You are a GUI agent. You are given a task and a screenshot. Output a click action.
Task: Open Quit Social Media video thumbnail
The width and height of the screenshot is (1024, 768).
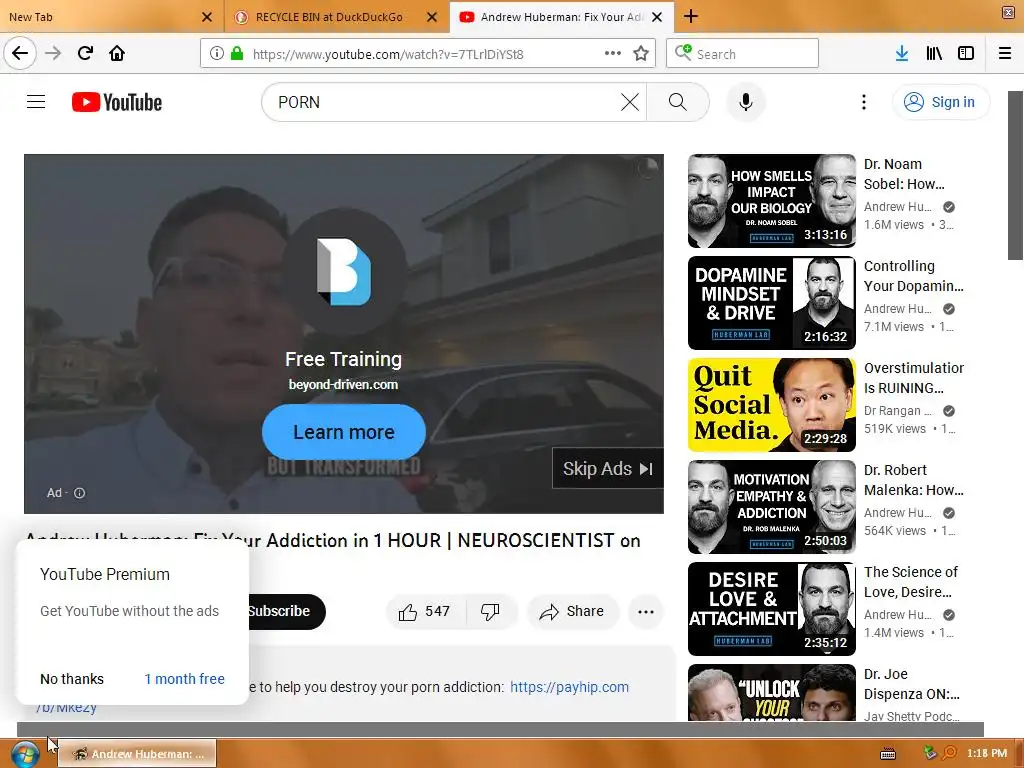(771, 405)
